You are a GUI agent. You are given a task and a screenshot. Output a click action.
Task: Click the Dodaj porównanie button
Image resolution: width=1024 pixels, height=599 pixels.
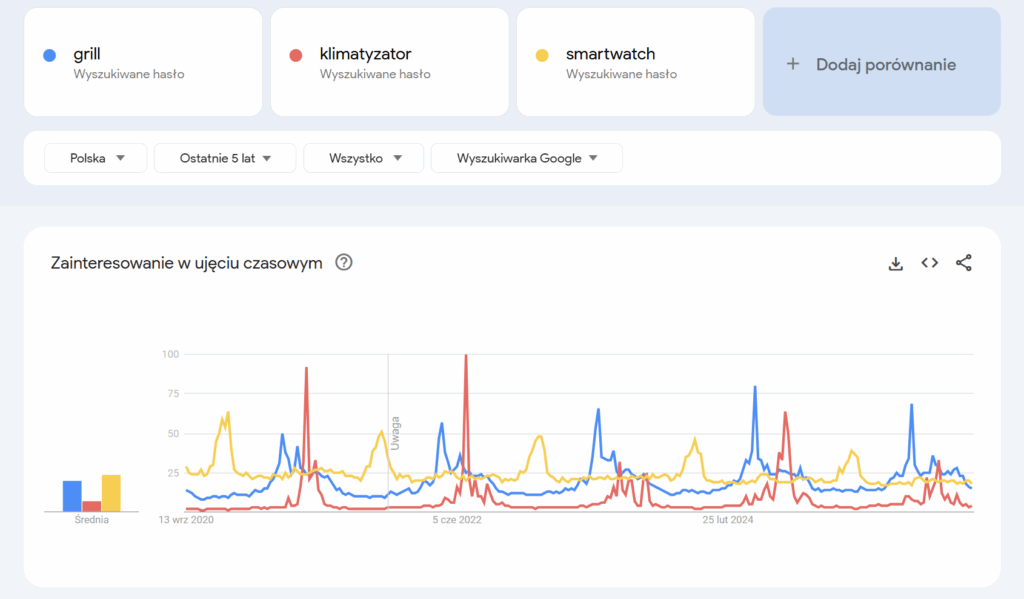click(881, 62)
